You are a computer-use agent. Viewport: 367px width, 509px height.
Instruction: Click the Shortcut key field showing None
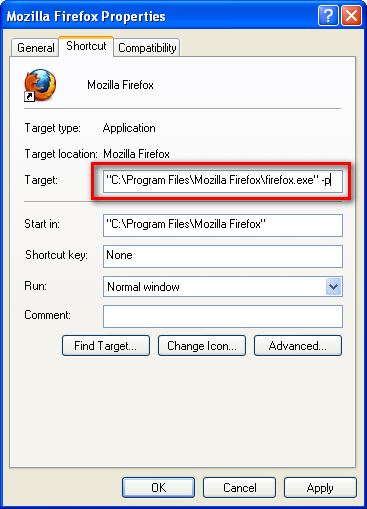point(223,256)
